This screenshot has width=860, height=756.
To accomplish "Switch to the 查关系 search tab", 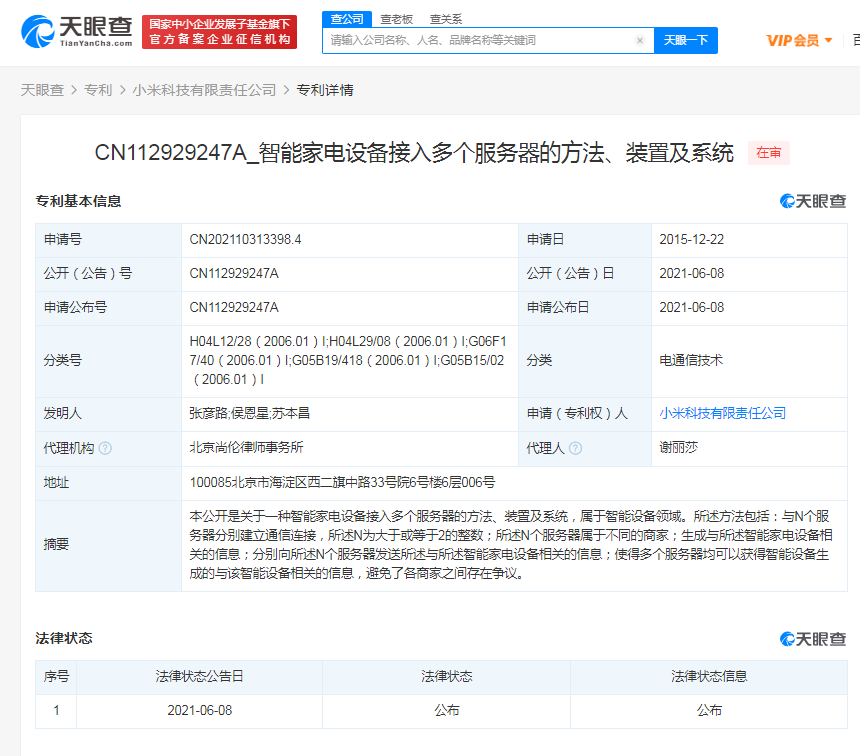I will [445, 19].
